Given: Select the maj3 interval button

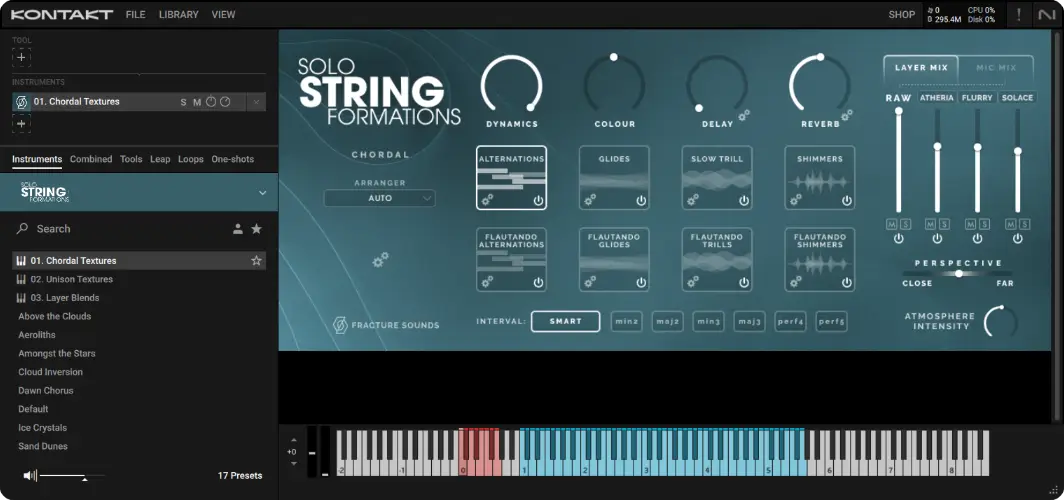Looking at the screenshot, I should tap(749, 322).
